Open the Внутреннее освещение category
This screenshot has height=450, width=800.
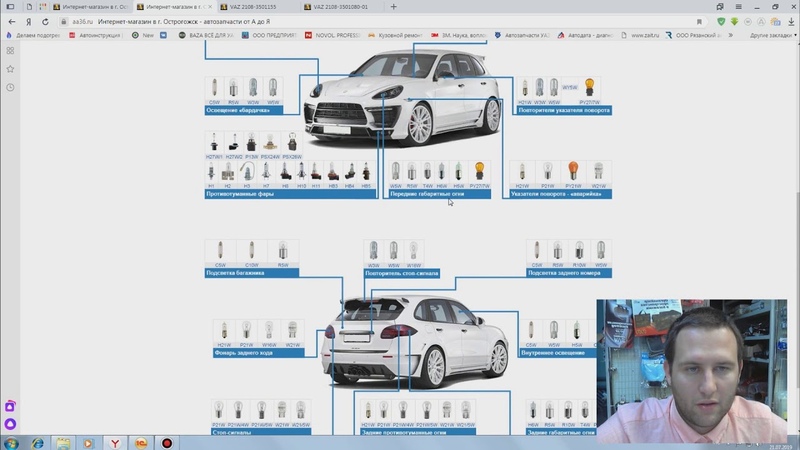click(558, 353)
